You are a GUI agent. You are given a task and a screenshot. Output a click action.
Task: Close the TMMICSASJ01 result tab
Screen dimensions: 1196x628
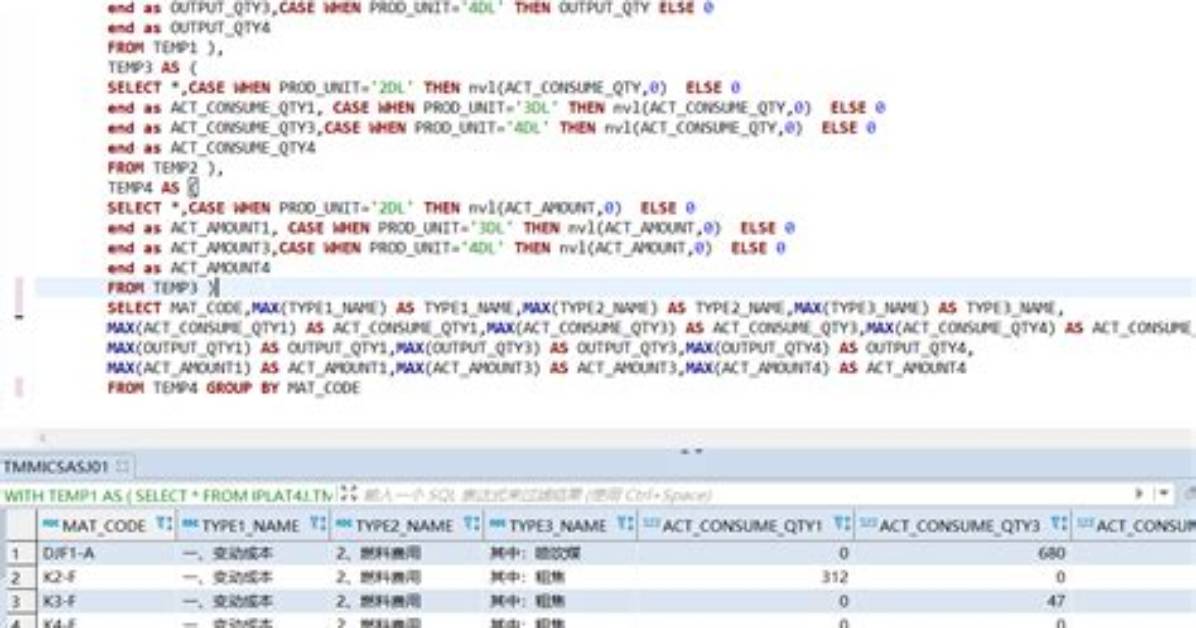coord(122,465)
